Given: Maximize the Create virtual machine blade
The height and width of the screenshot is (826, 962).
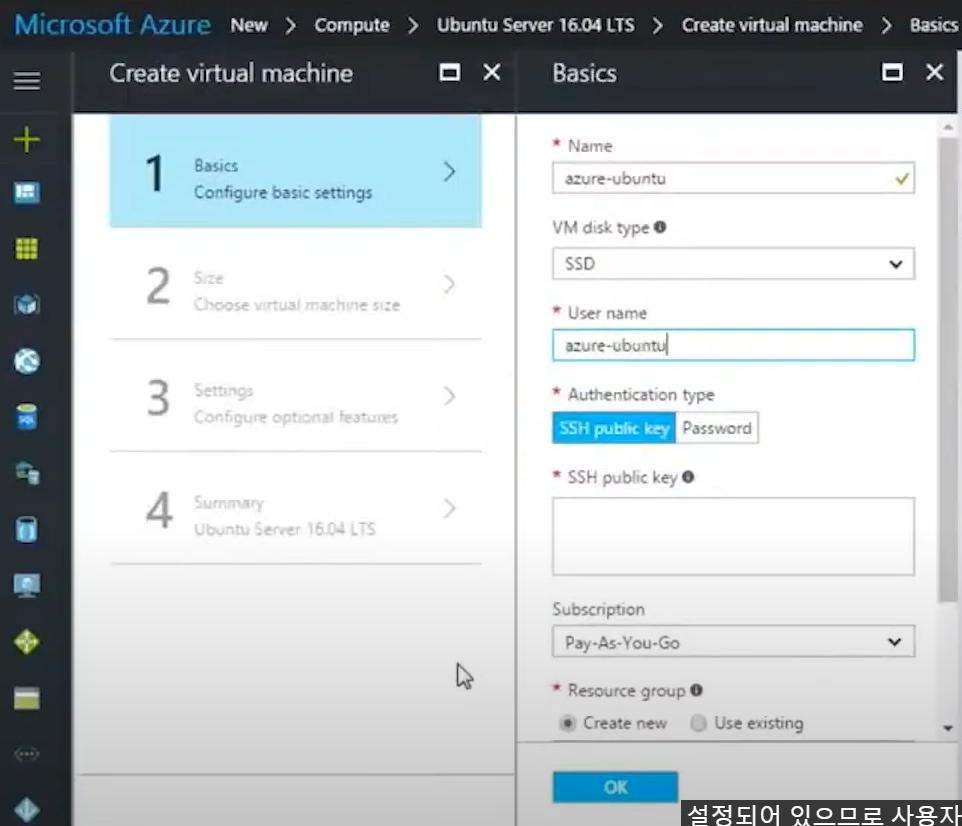Looking at the screenshot, I should [450, 72].
